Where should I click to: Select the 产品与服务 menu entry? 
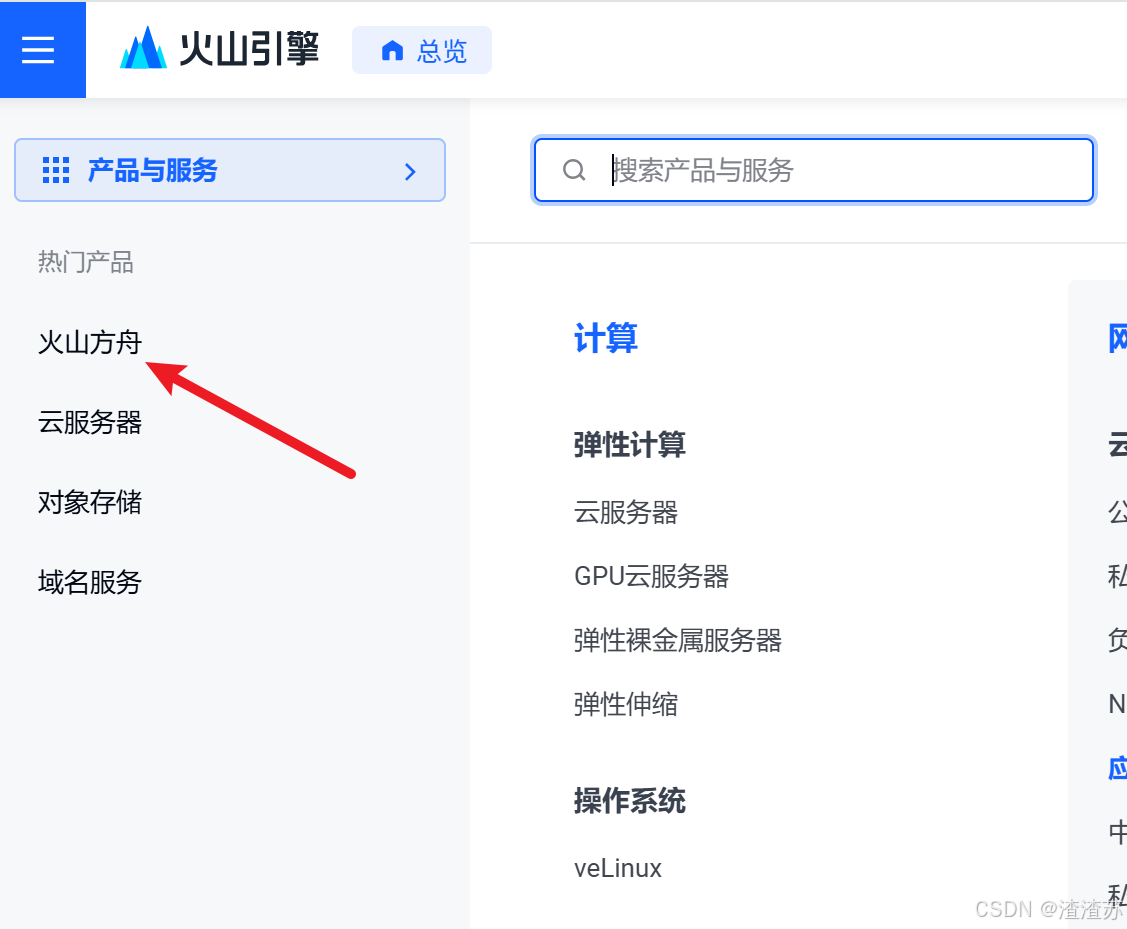coord(230,170)
